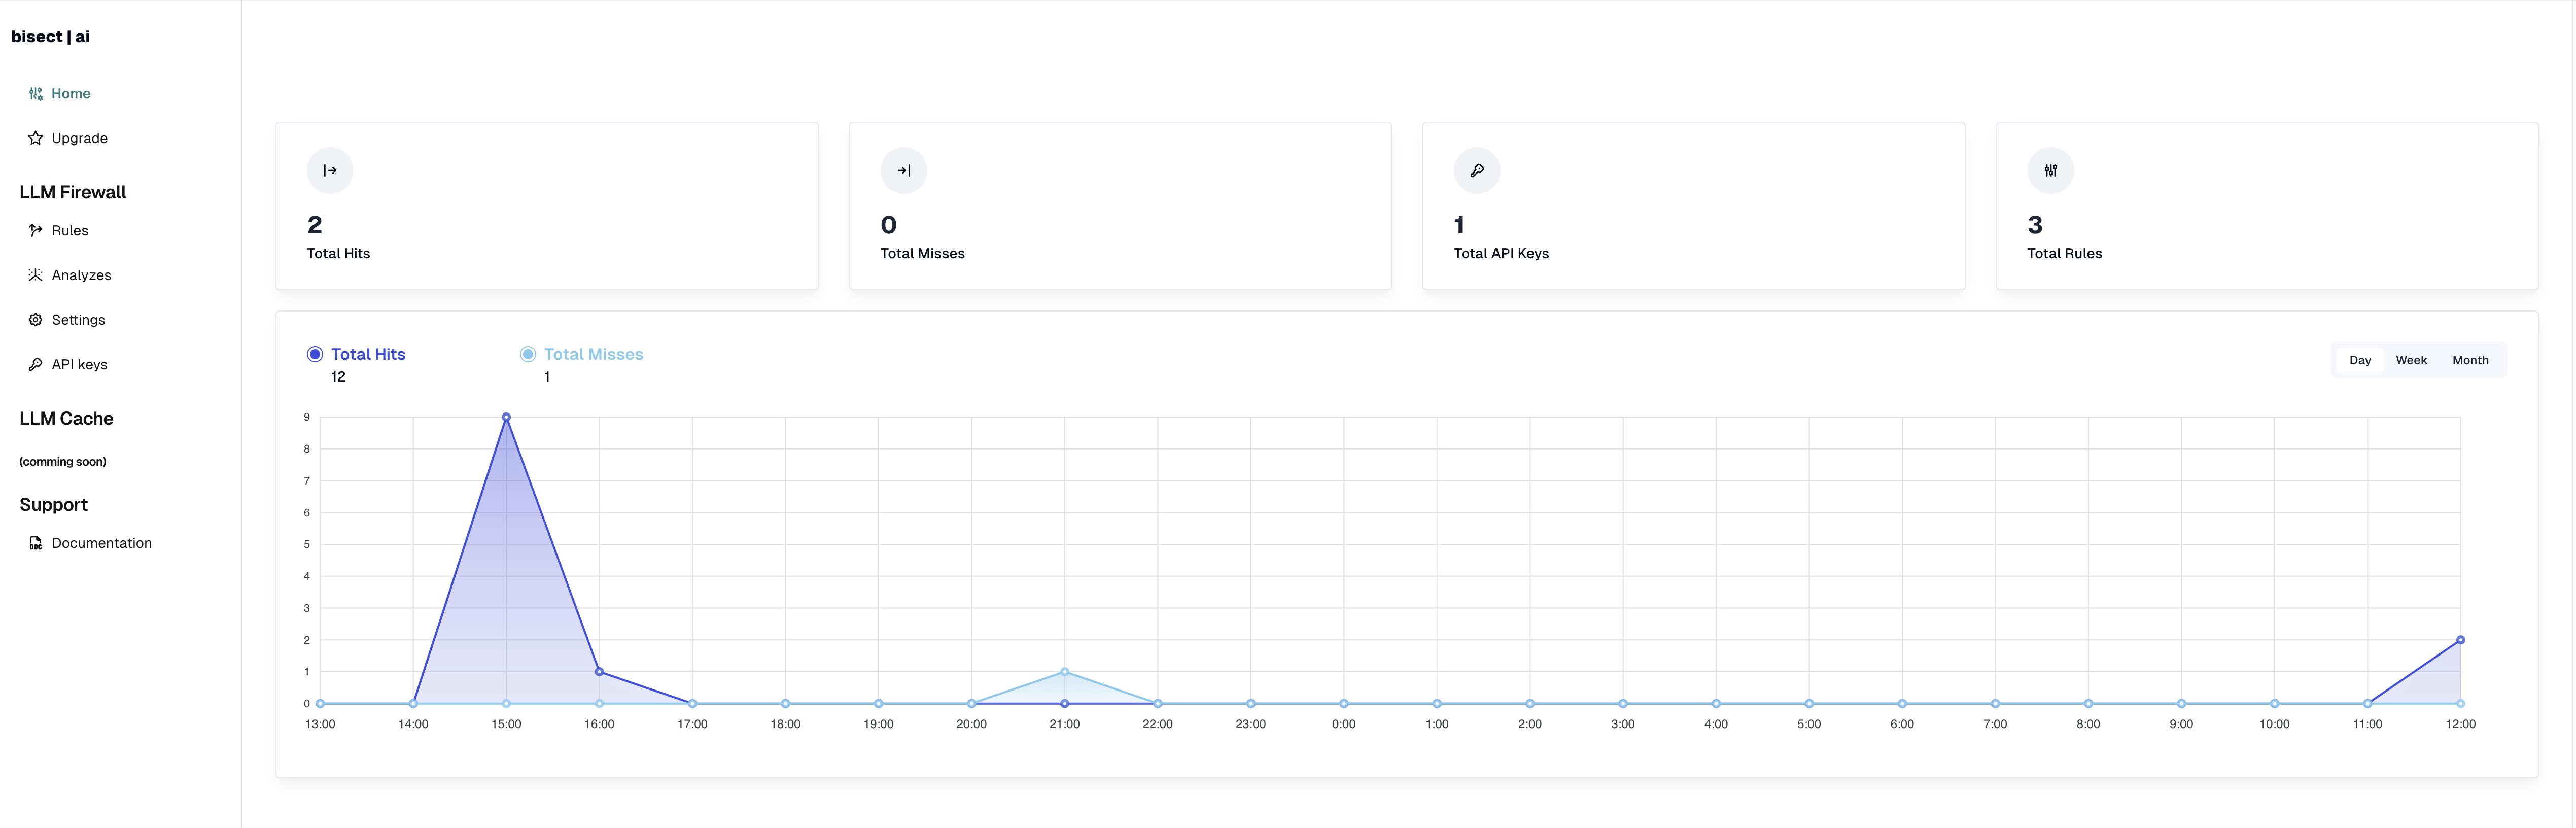Open API keys page

[x=79, y=365]
